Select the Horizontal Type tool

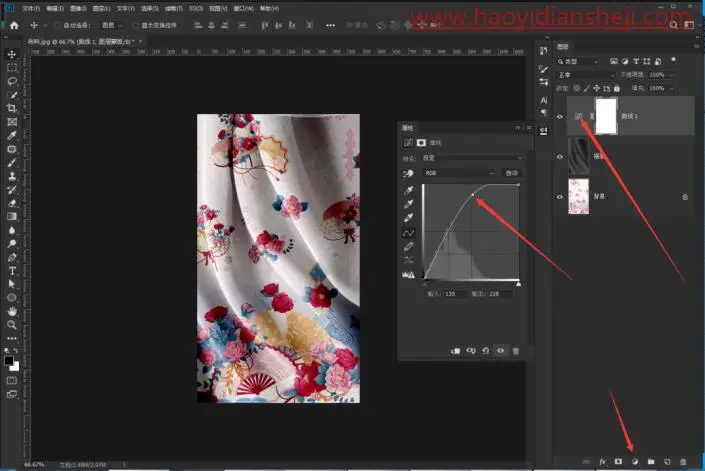click(x=12, y=271)
